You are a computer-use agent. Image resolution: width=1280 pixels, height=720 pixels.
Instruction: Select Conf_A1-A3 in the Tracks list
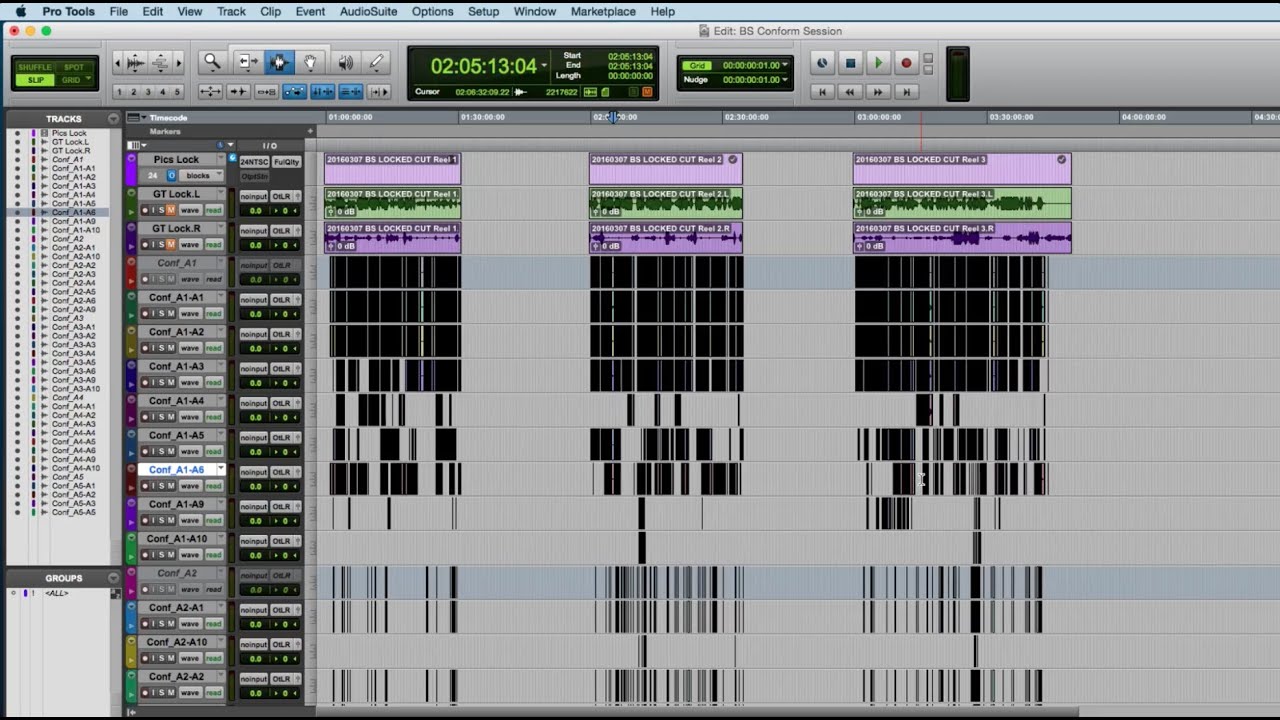[x=74, y=186]
